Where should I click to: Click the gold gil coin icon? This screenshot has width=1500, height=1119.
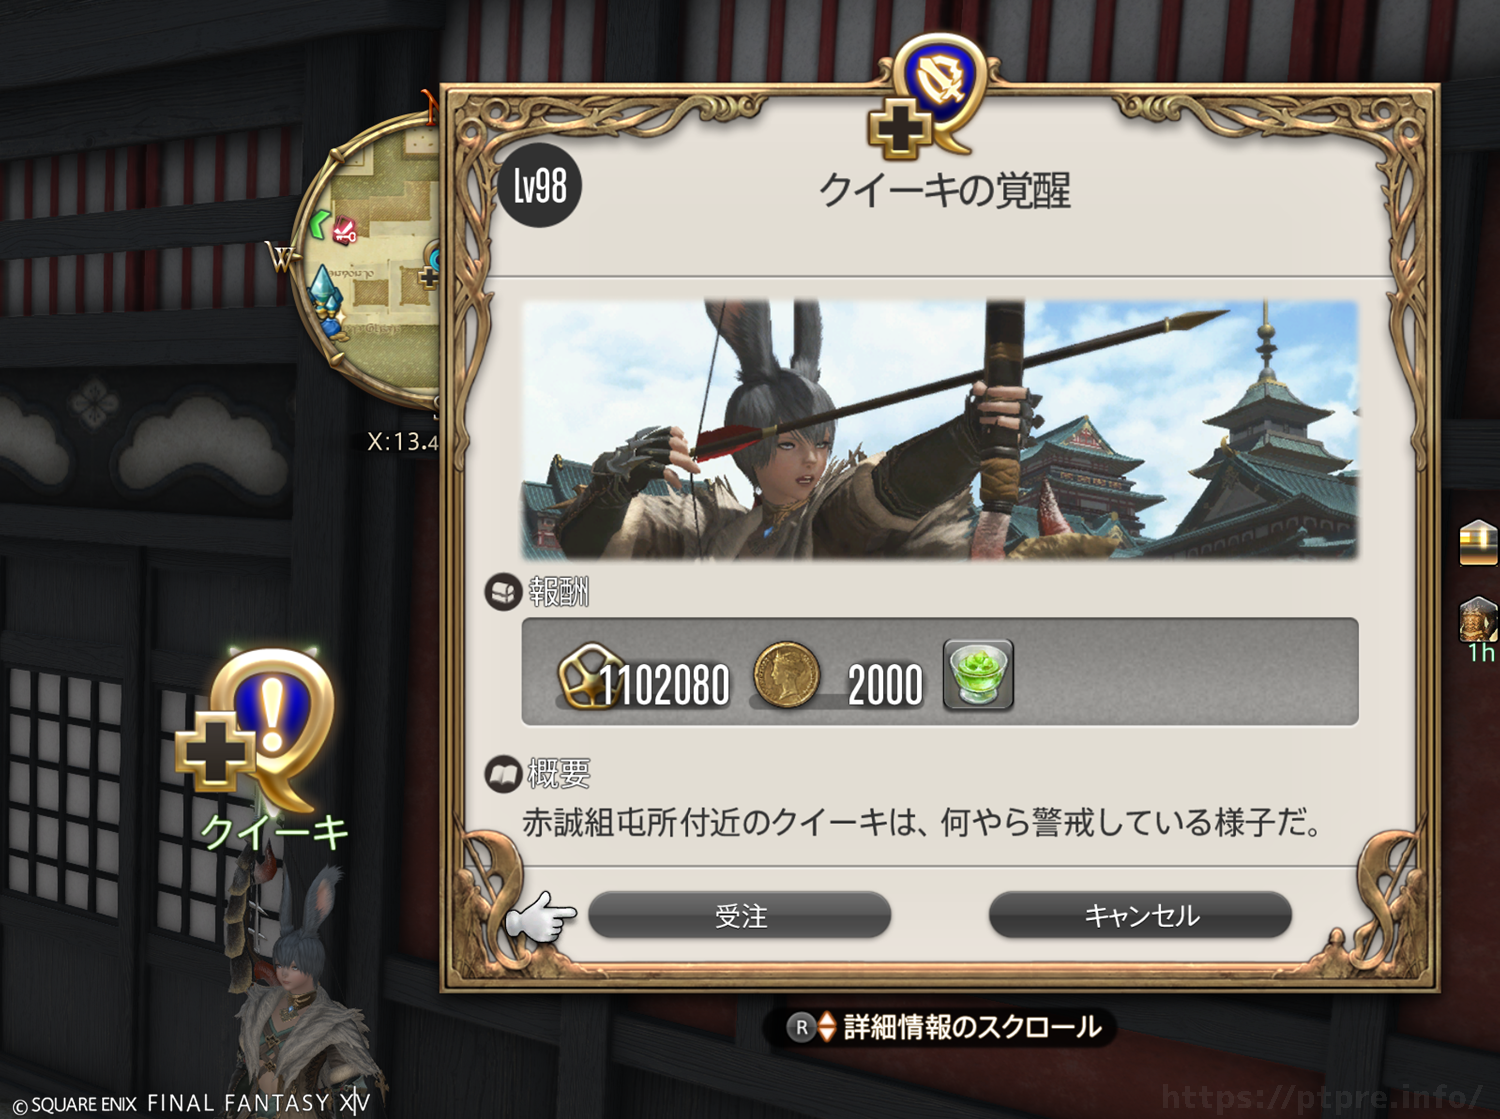(x=786, y=675)
